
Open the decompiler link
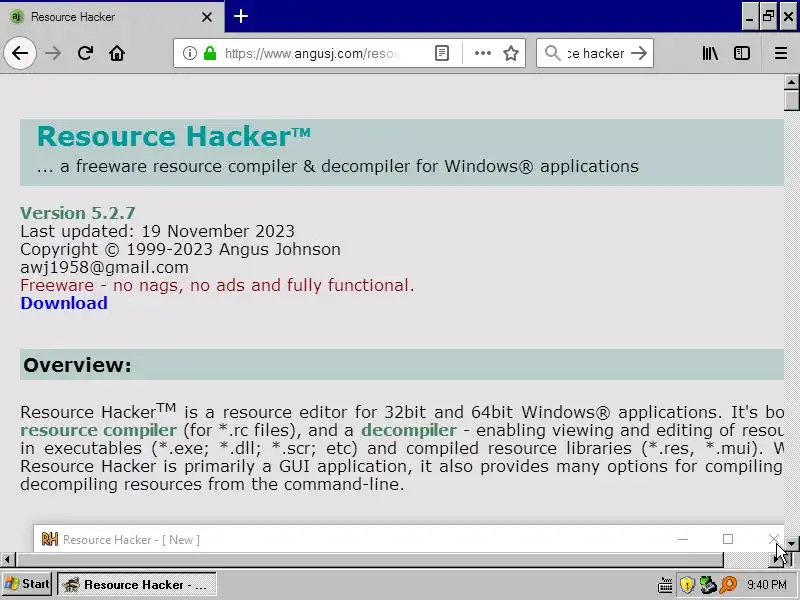coord(409,430)
